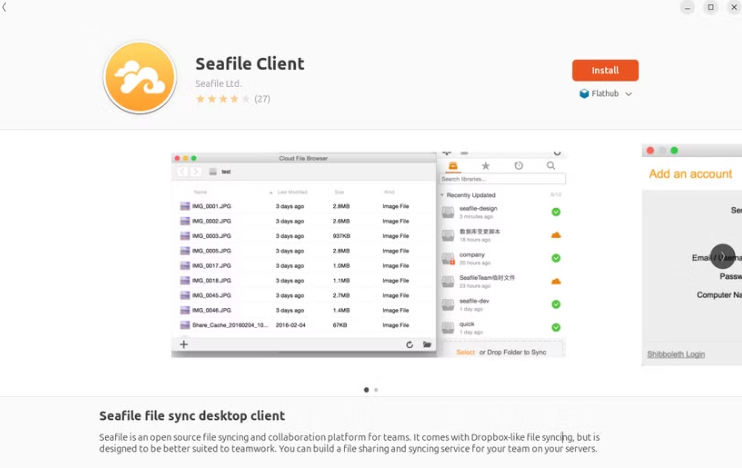
Task: Click the magnifier search icon in Seafile panel
Action: [x=551, y=166]
